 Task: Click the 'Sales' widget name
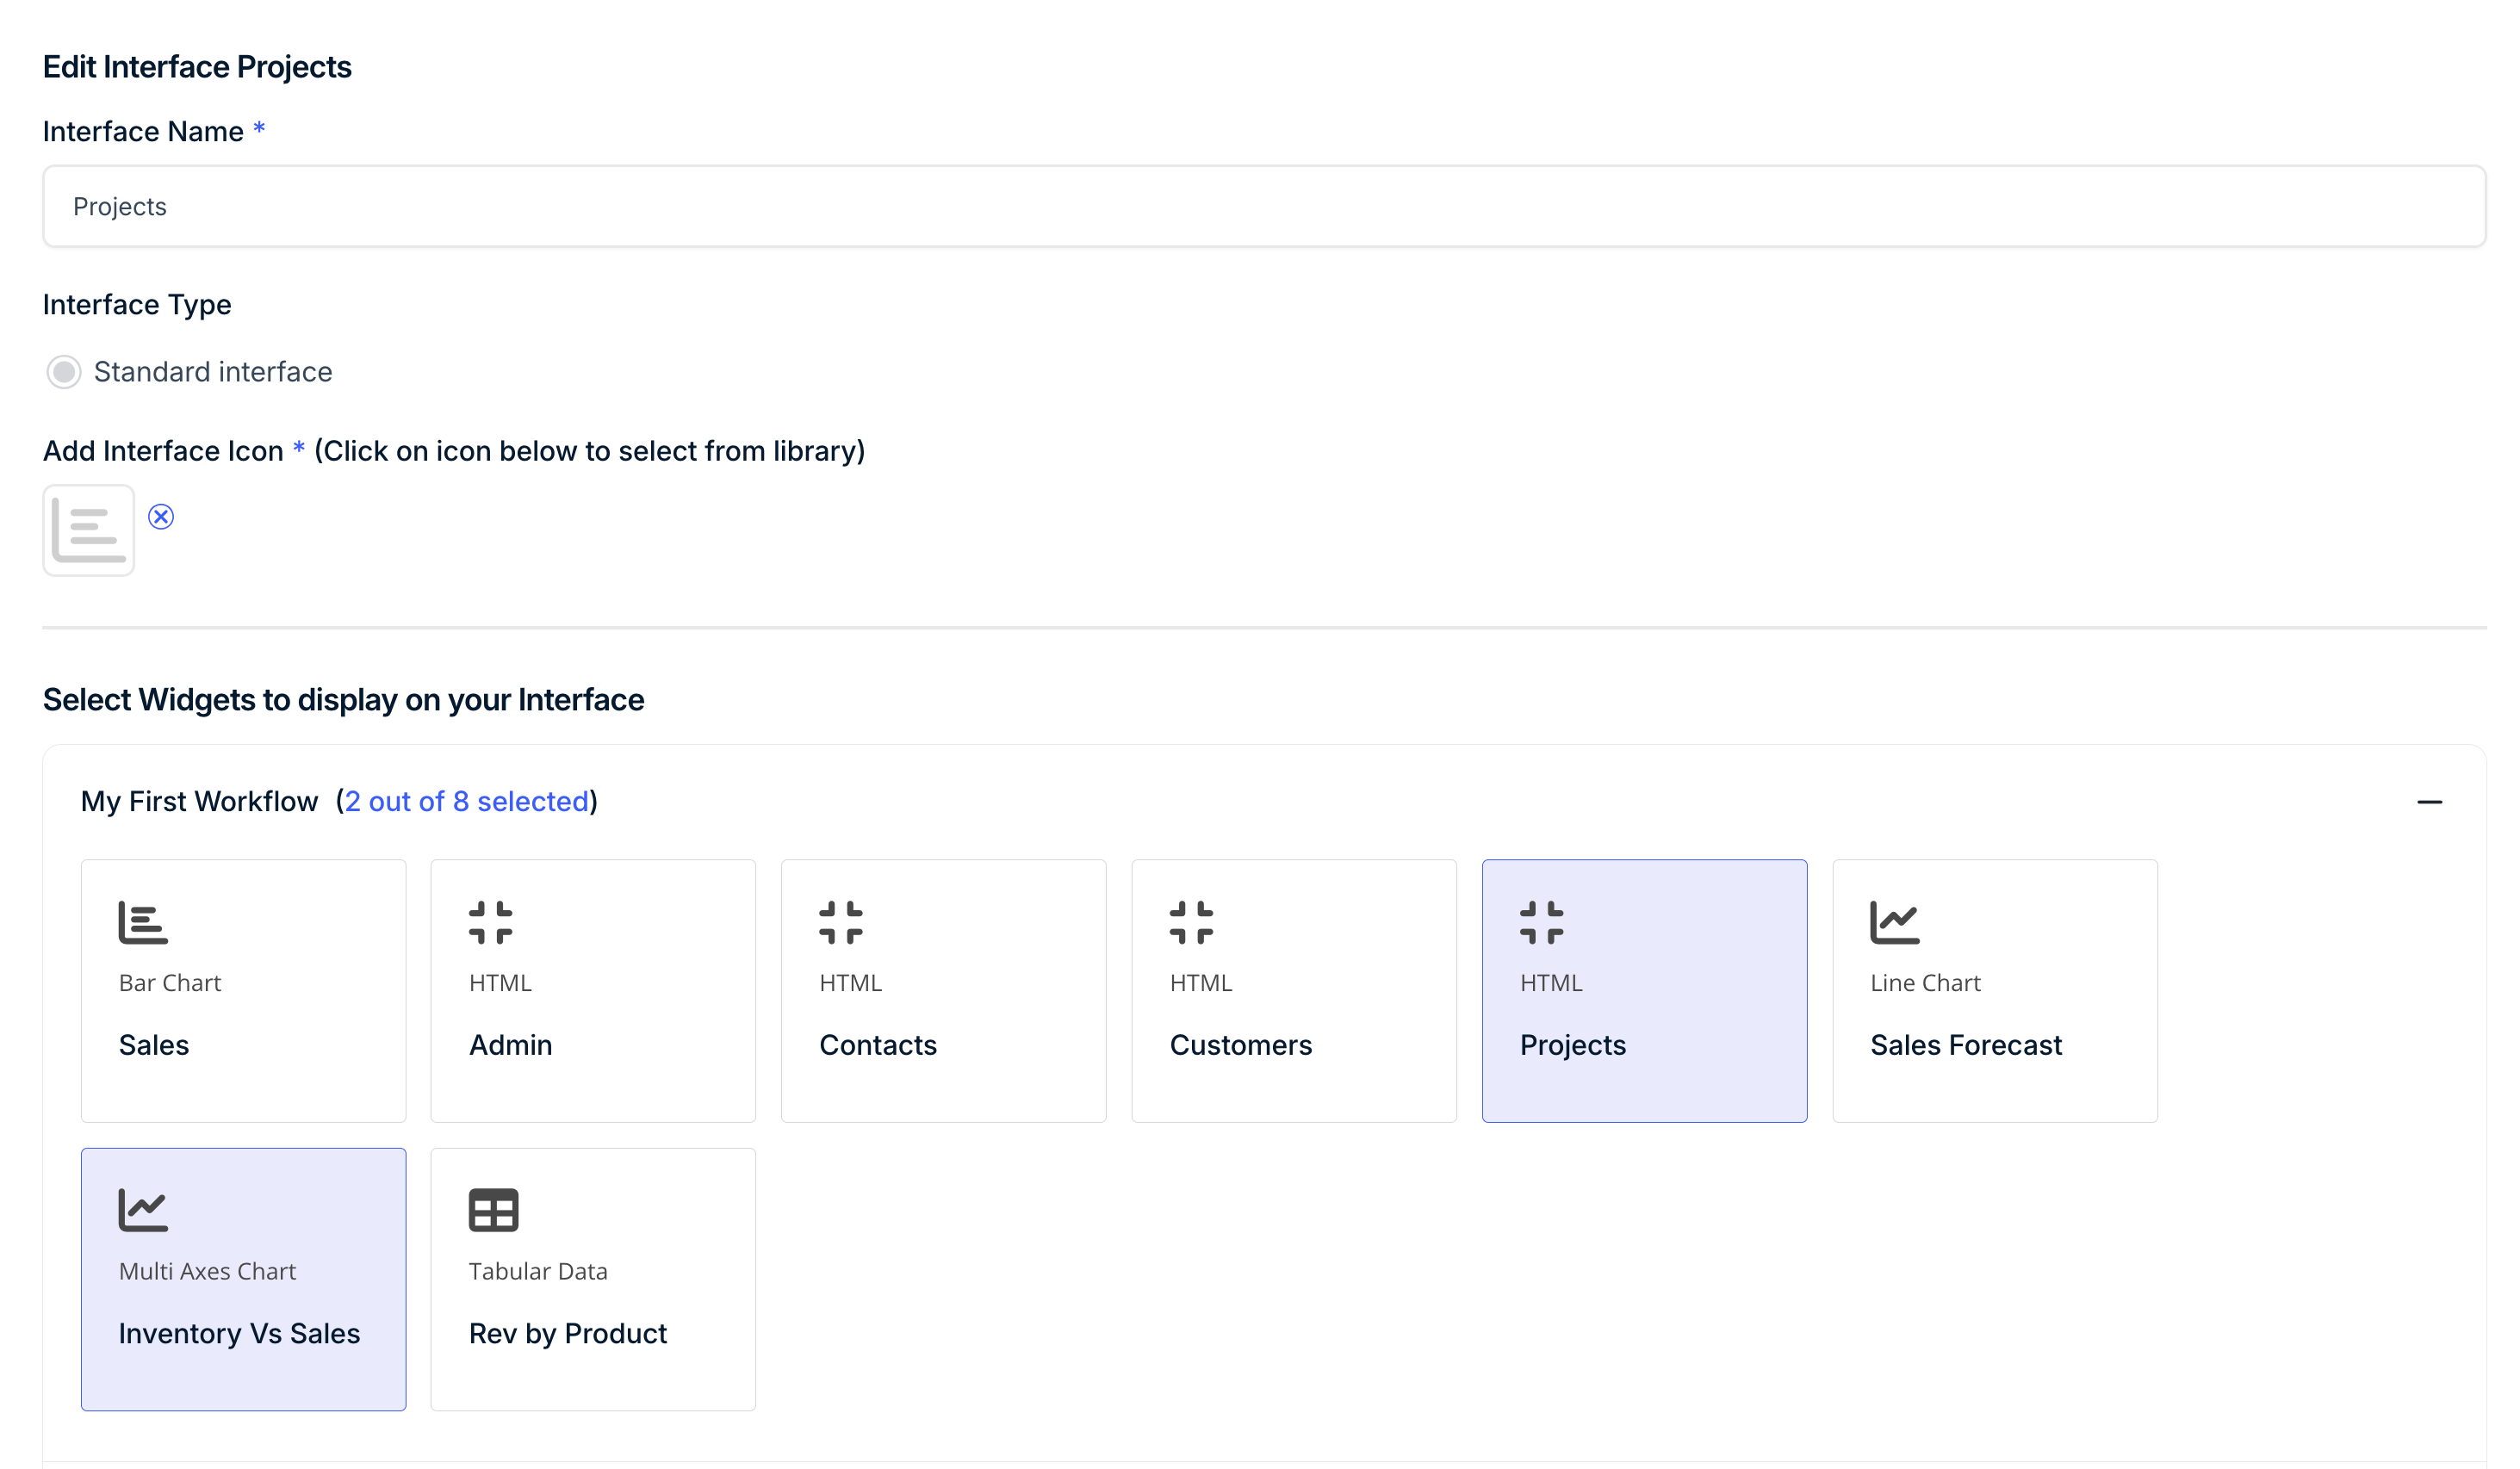pos(154,1045)
